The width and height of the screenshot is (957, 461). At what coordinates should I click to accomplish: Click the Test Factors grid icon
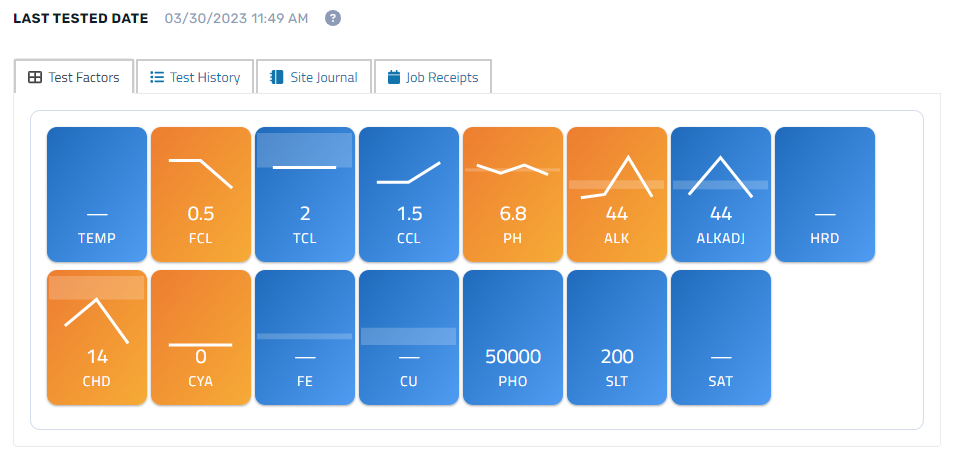coord(35,78)
